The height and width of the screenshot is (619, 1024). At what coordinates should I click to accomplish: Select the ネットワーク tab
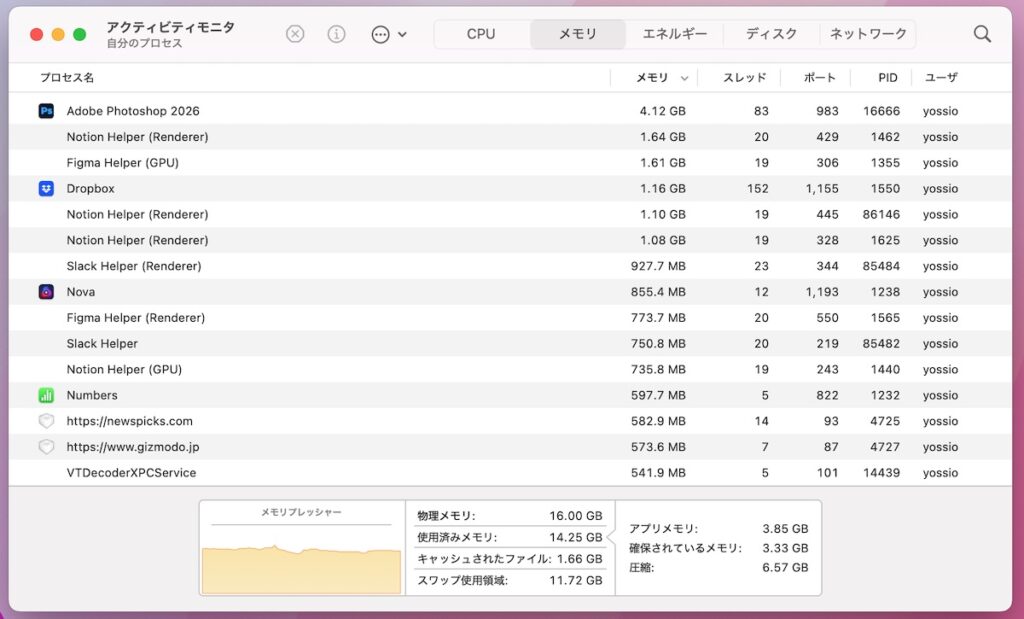(x=867, y=34)
